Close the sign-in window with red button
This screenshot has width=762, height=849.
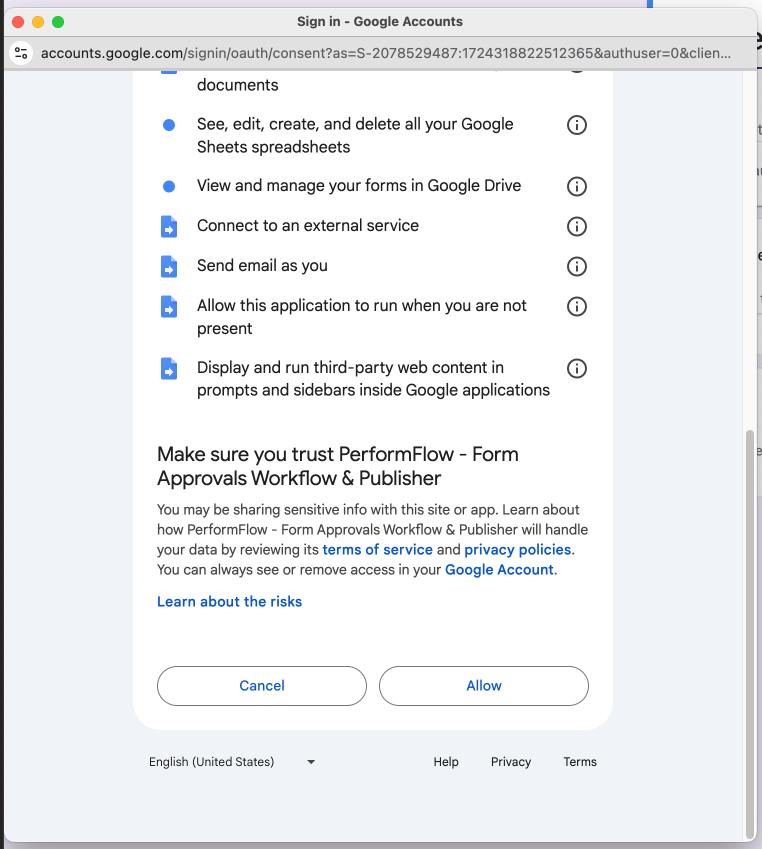[18, 22]
